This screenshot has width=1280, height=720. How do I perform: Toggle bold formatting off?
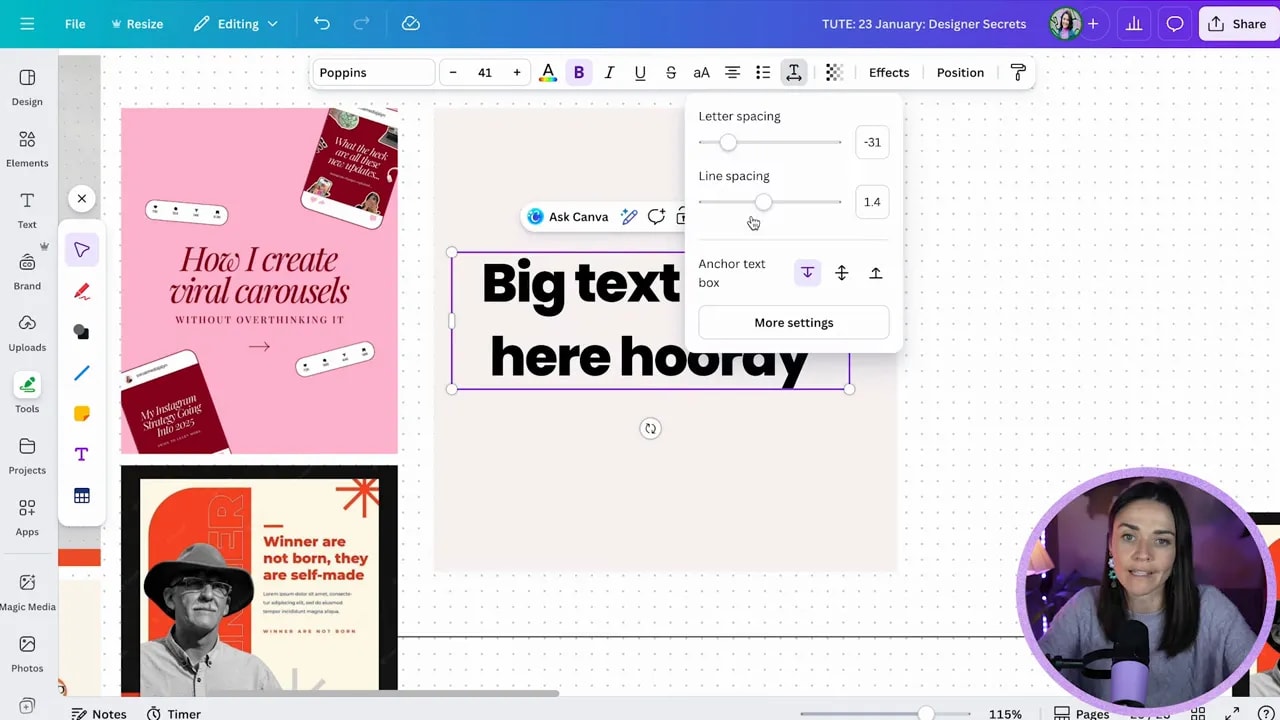tap(579, 72)
